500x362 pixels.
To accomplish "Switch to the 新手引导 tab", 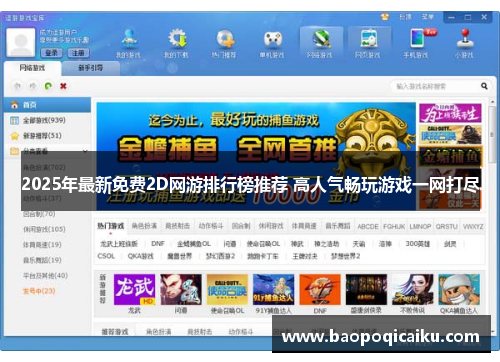I will 91,68.
